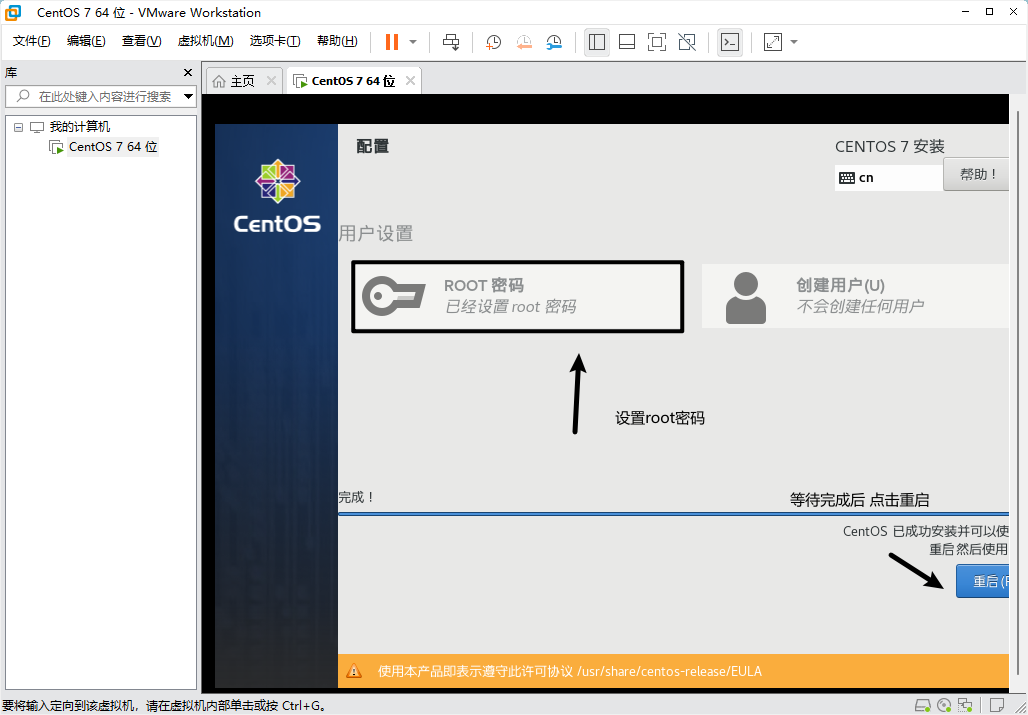Click the 帮助! button in installer

[976, 174]
